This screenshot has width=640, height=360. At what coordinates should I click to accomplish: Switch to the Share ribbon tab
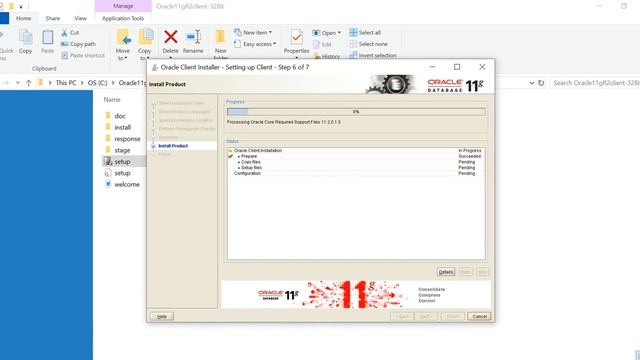(x=53, y=18)
